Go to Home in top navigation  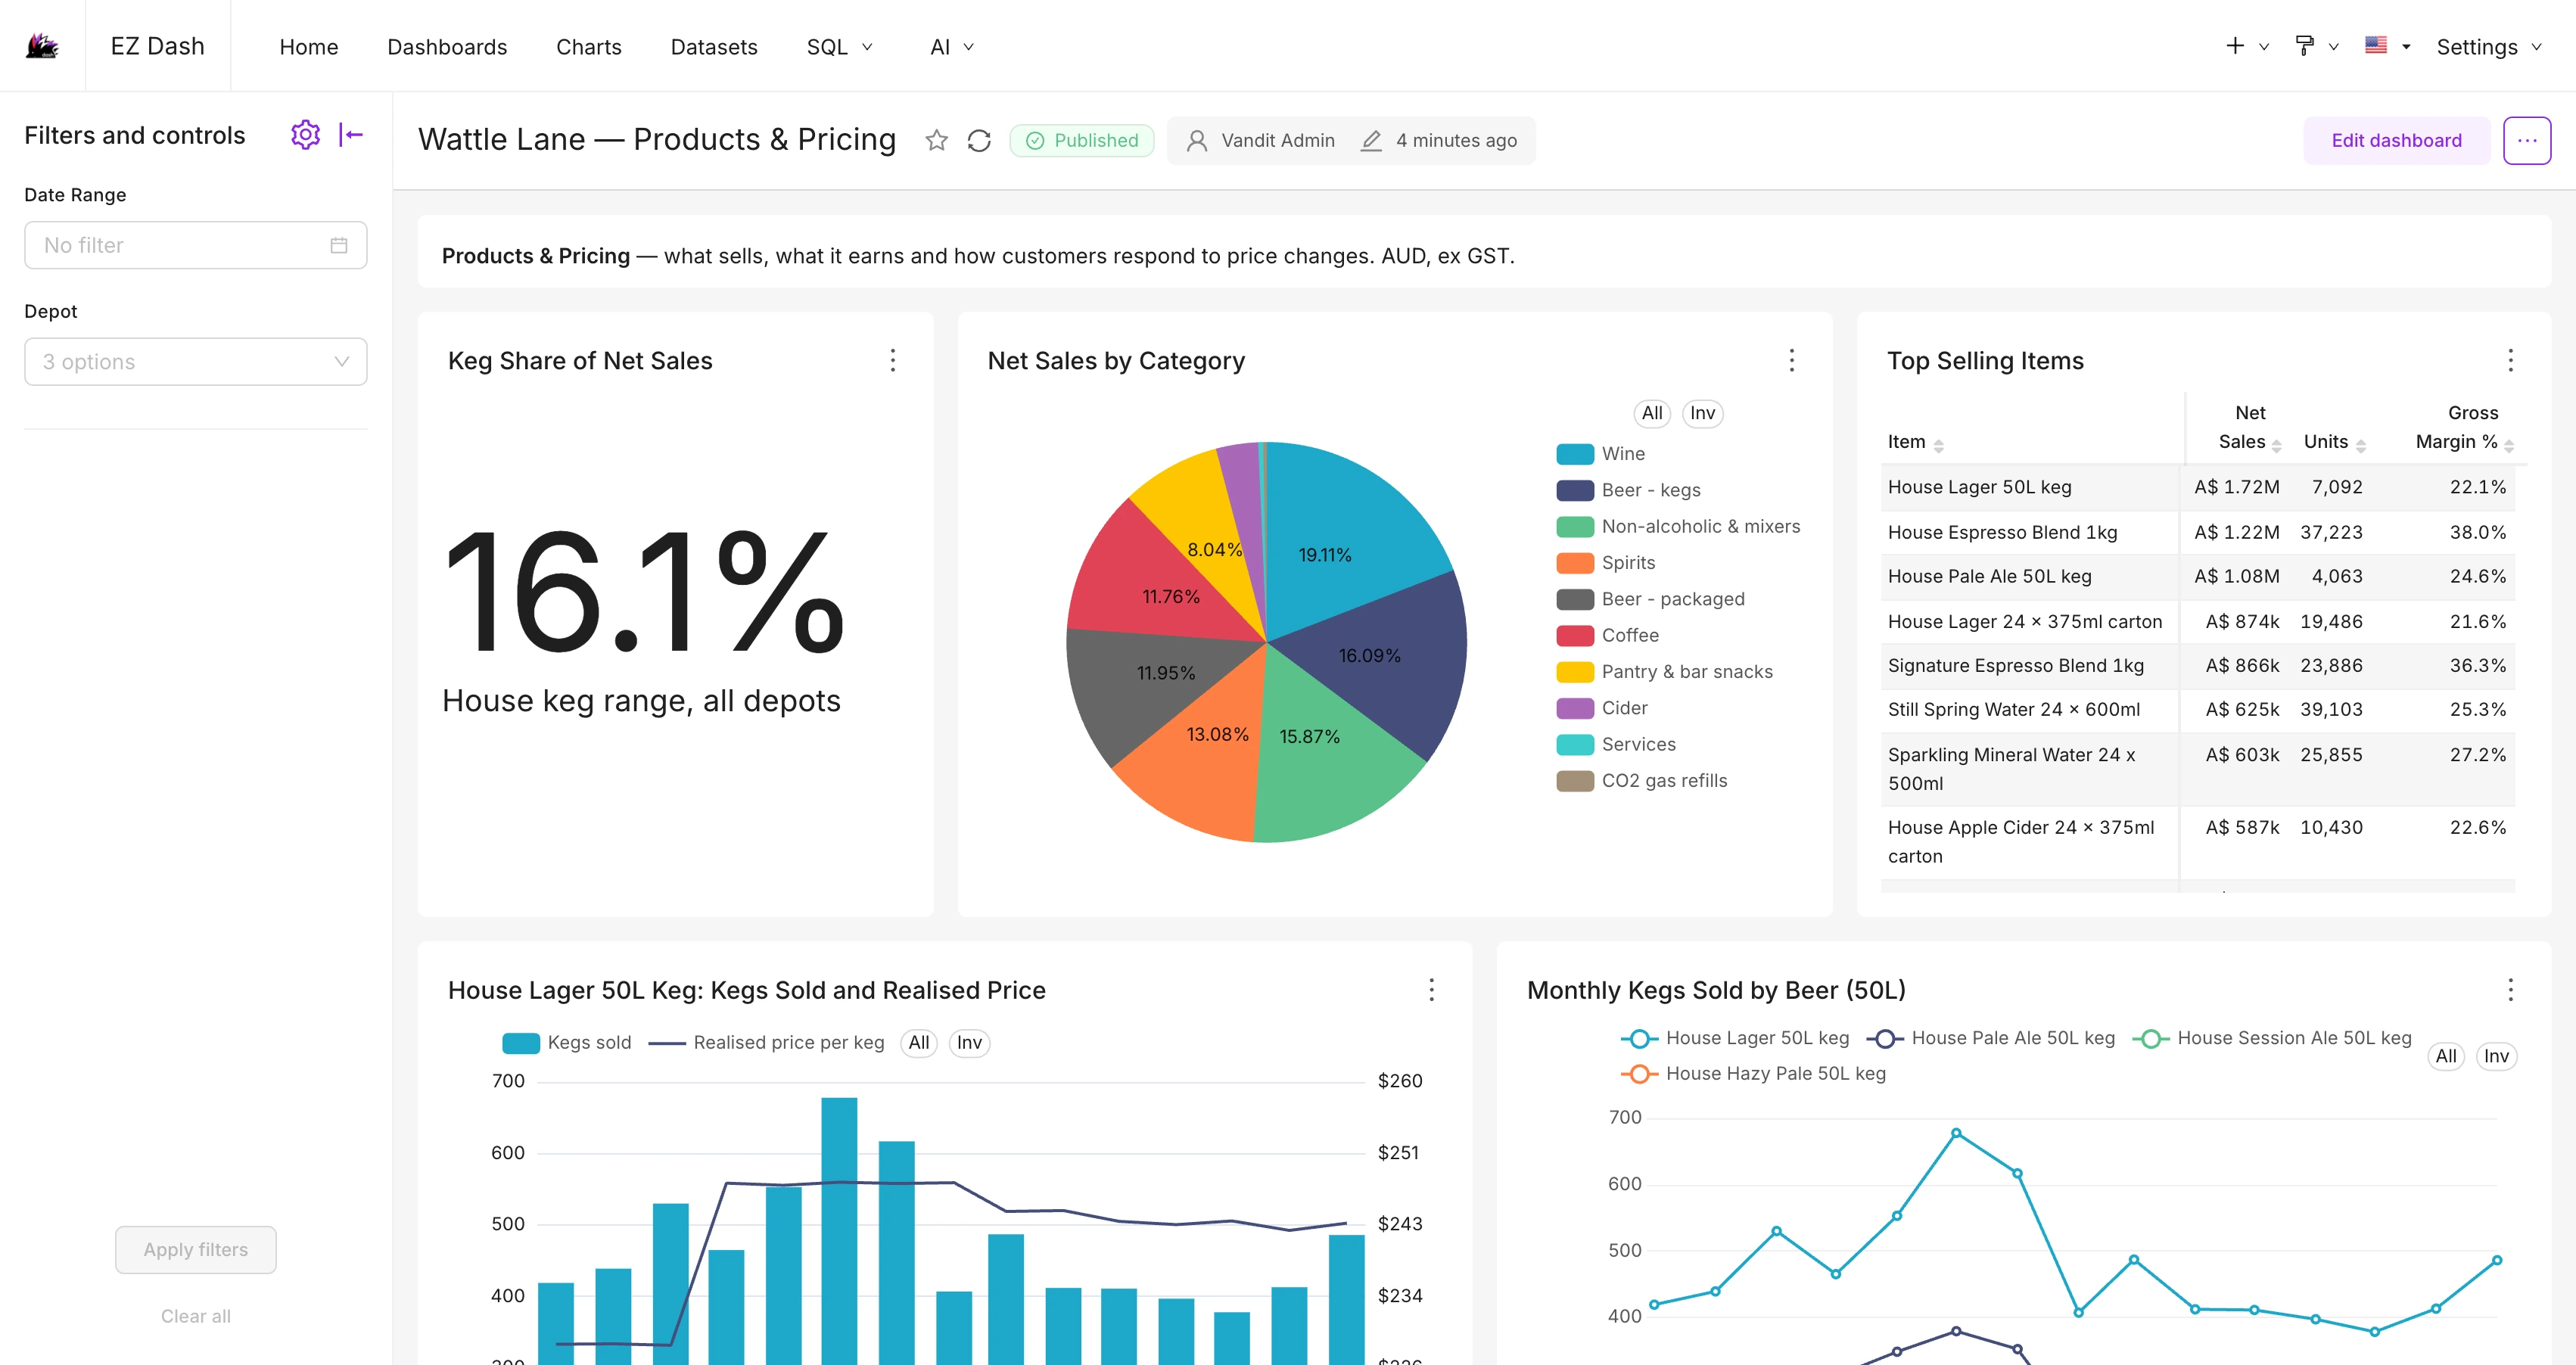pos(308,46)
